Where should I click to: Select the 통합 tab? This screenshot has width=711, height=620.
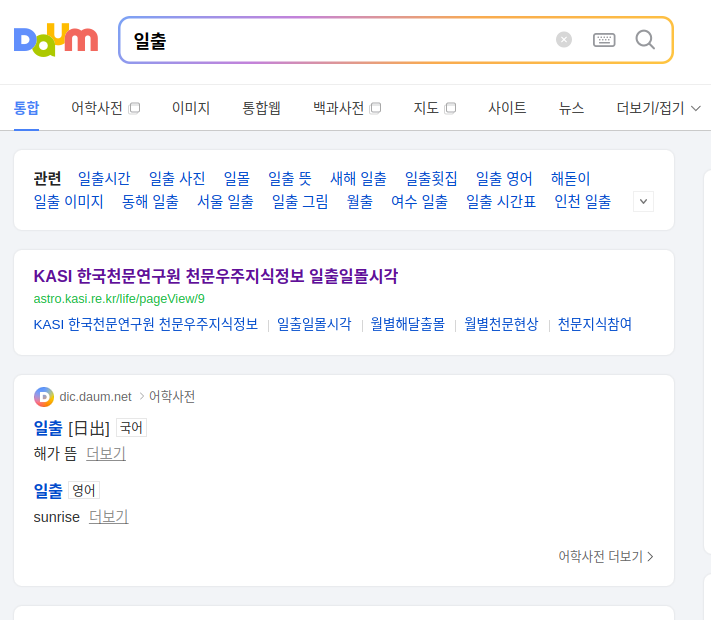click(26, 108)
